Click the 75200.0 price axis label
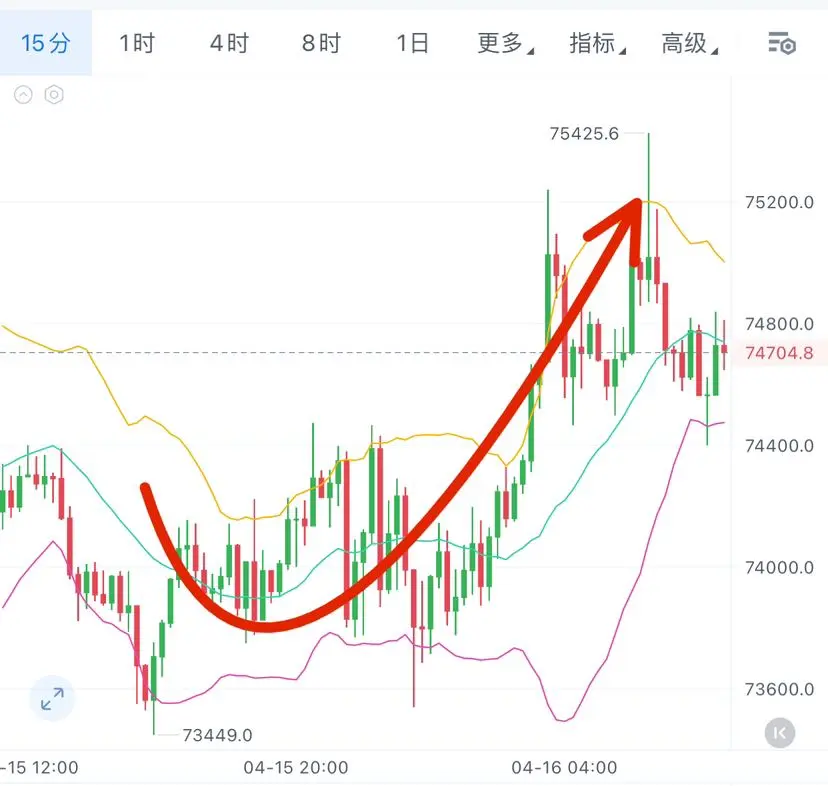This screenshot has width=828, height=786. click(x=779, y=202)
